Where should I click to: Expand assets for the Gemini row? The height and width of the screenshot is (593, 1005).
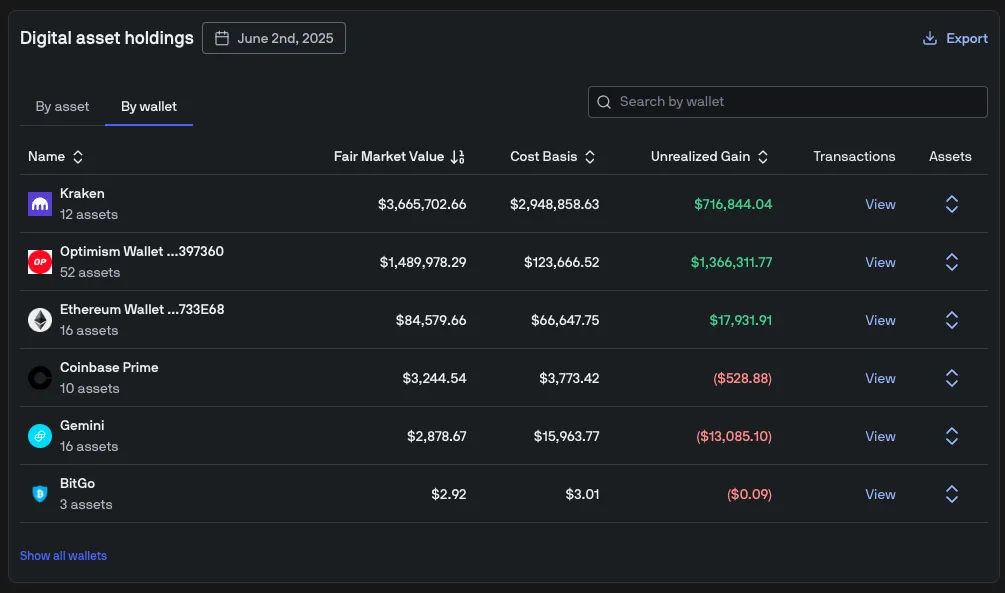[x=952, y=436]
